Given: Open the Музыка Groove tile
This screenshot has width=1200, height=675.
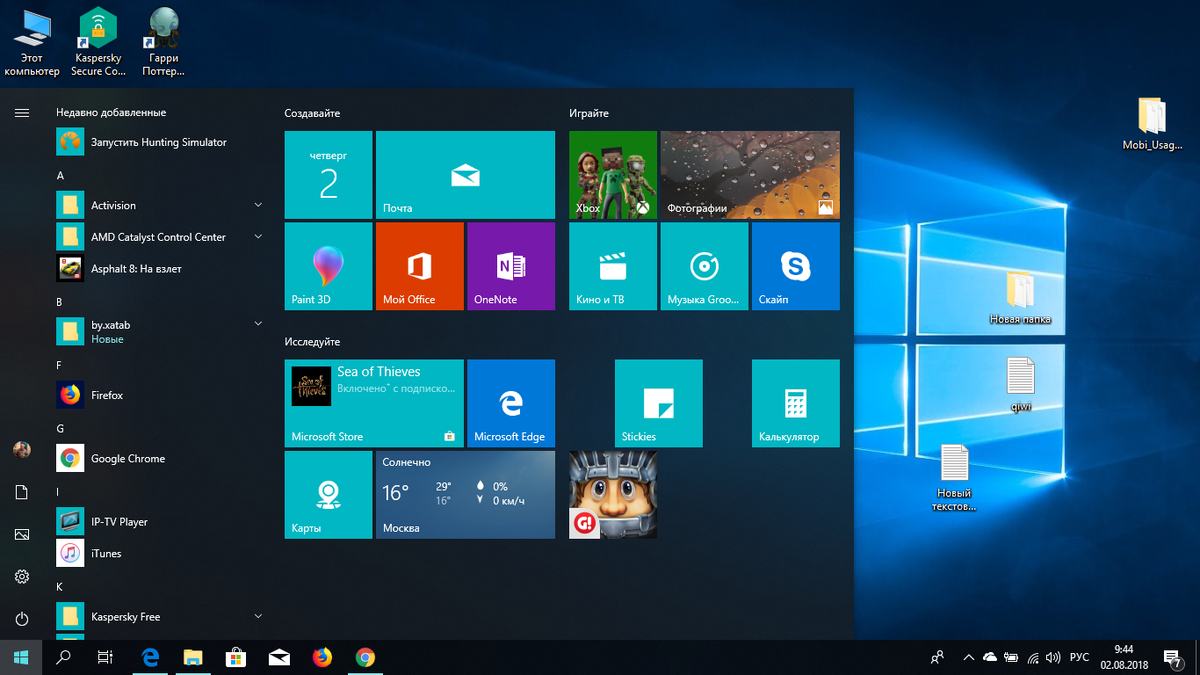Looking at the screenshot, I should pyautogui.click(x=704, y=266).
